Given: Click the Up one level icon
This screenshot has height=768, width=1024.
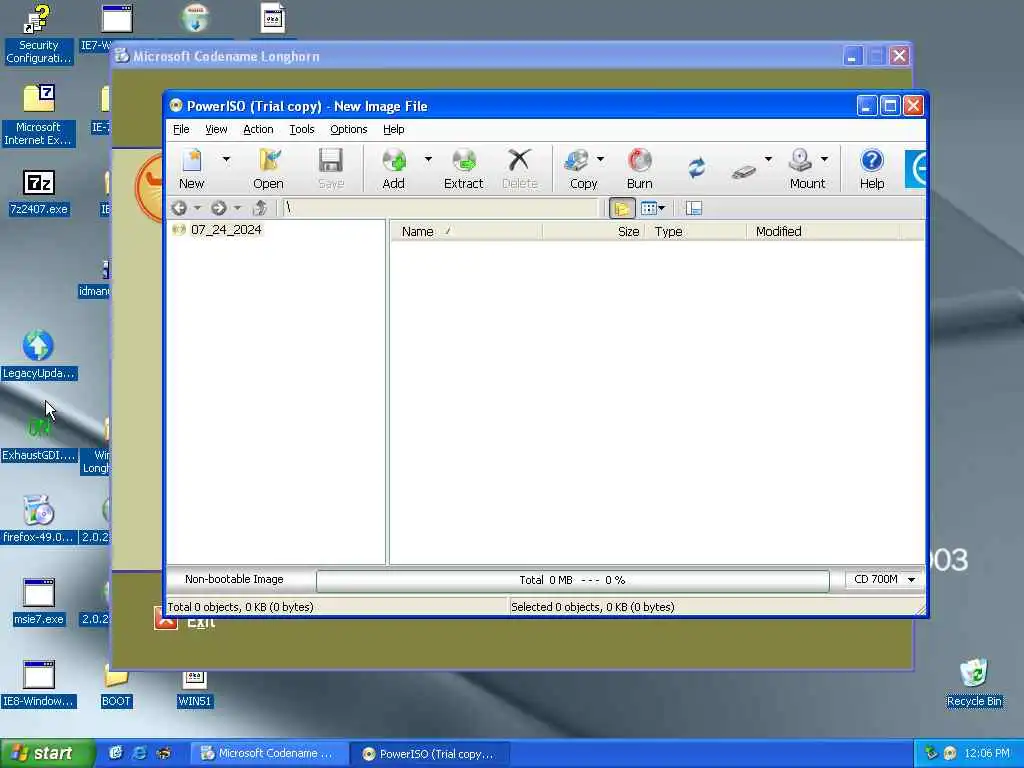Looking at the screenshot, I should 259,208.
